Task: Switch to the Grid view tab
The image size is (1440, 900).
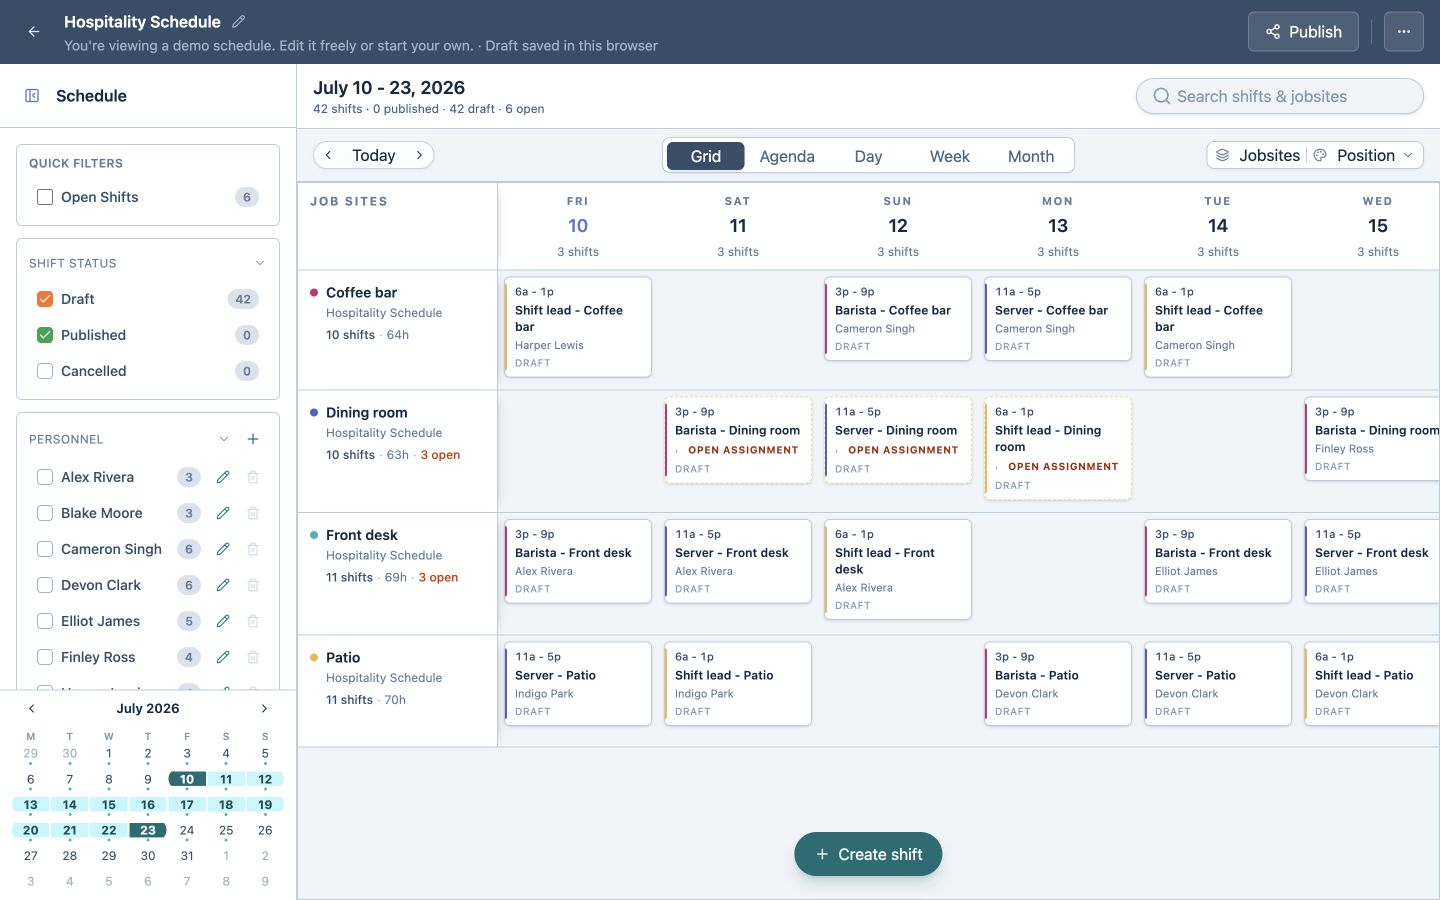Action: pyautogui.click(x=705, y=156)
